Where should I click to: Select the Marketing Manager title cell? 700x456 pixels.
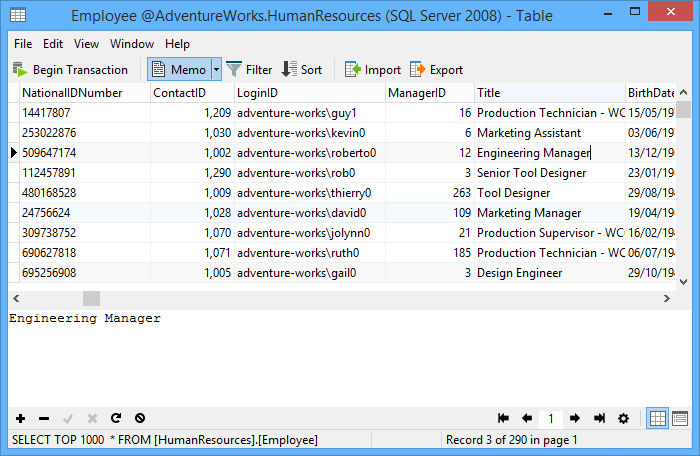[550, 213]
